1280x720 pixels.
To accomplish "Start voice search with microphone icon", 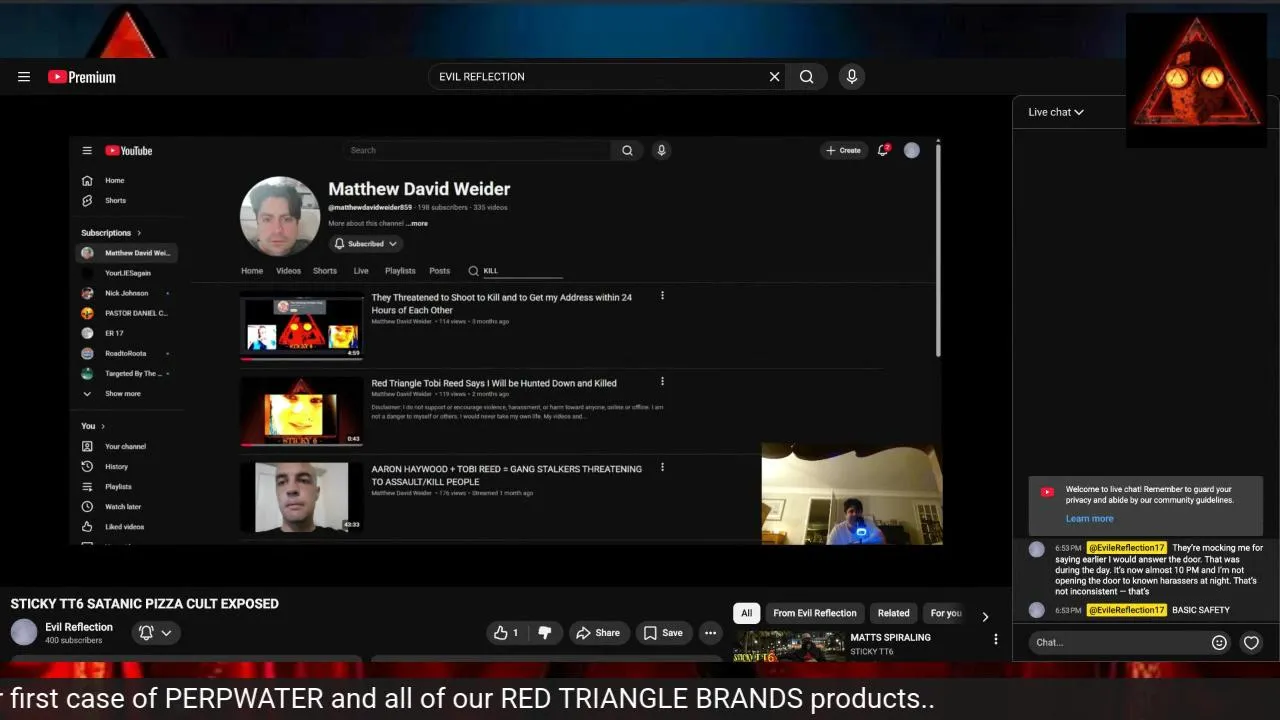I will pyautogui.click(x=852, y=77).
